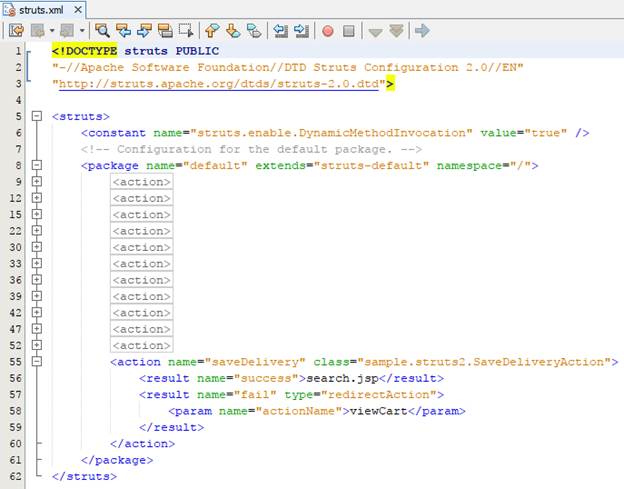Click the "redirectAction" type value

(379, 394)
